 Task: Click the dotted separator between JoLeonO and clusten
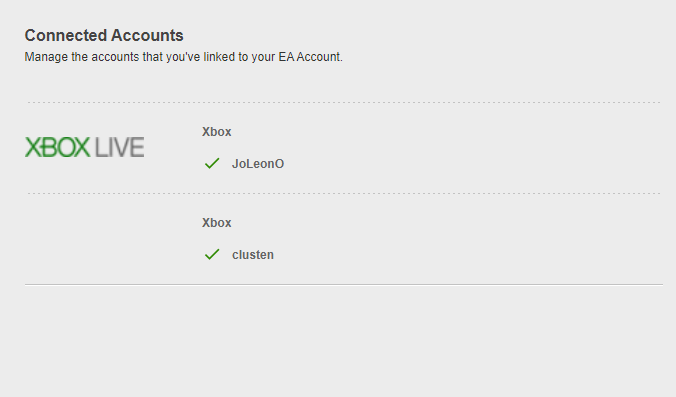coord(344,194)
